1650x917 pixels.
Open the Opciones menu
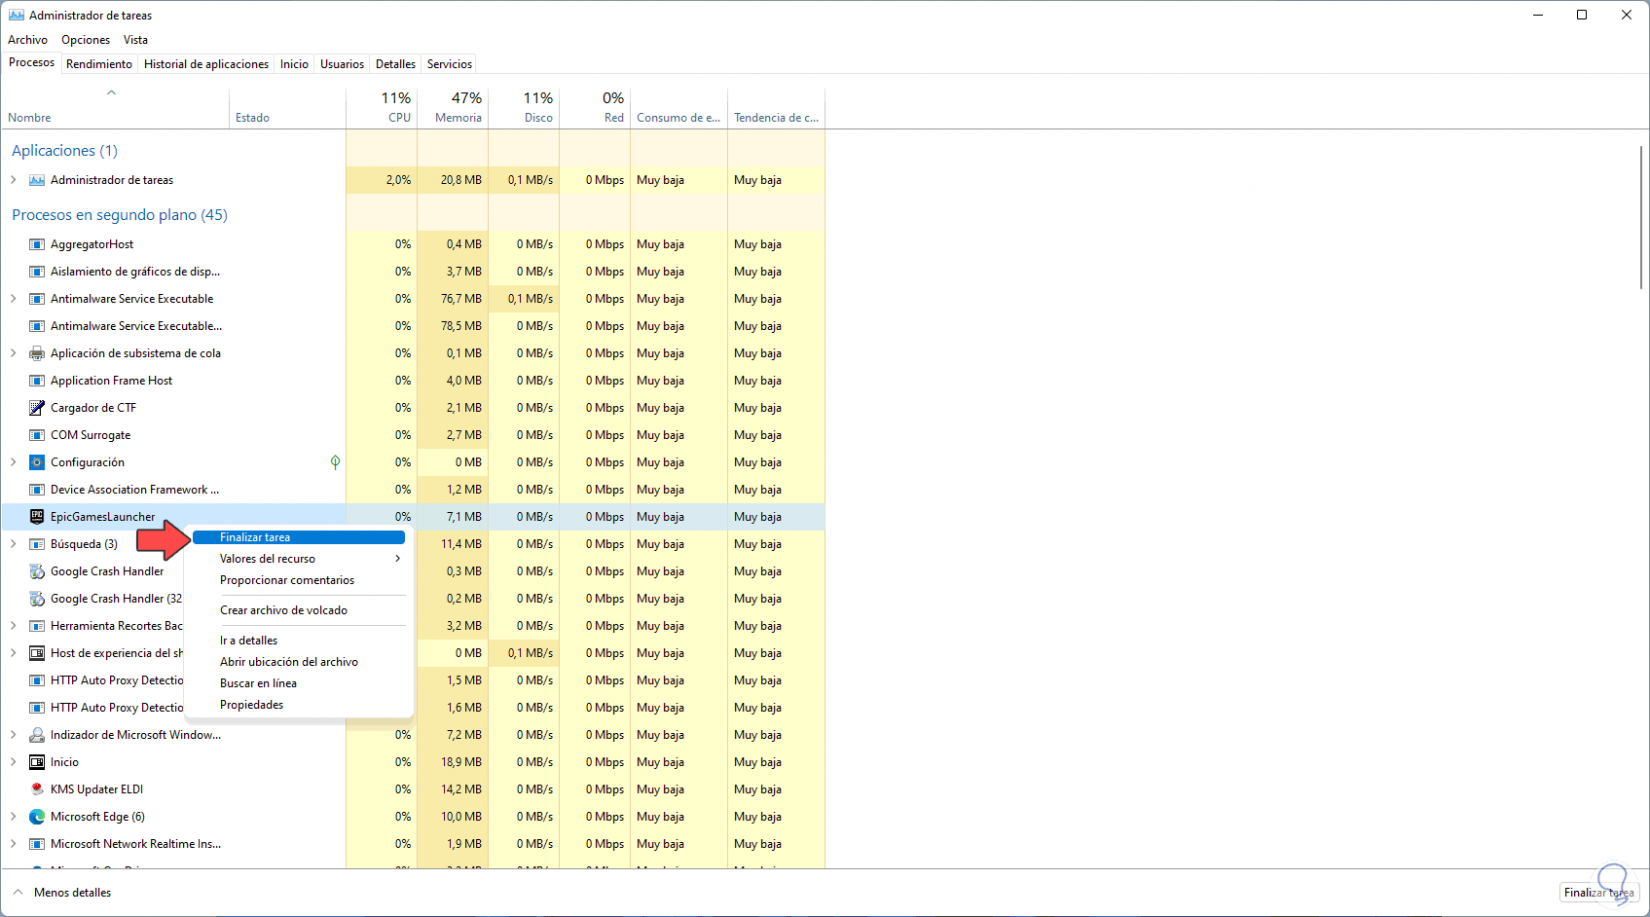pos(86,40)
